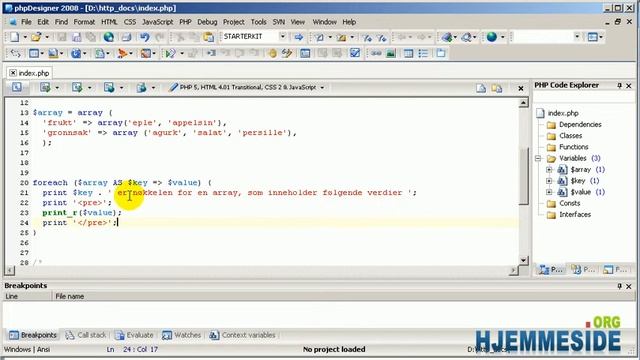Click the first editor toolbar icon

(x=16, y=87)
